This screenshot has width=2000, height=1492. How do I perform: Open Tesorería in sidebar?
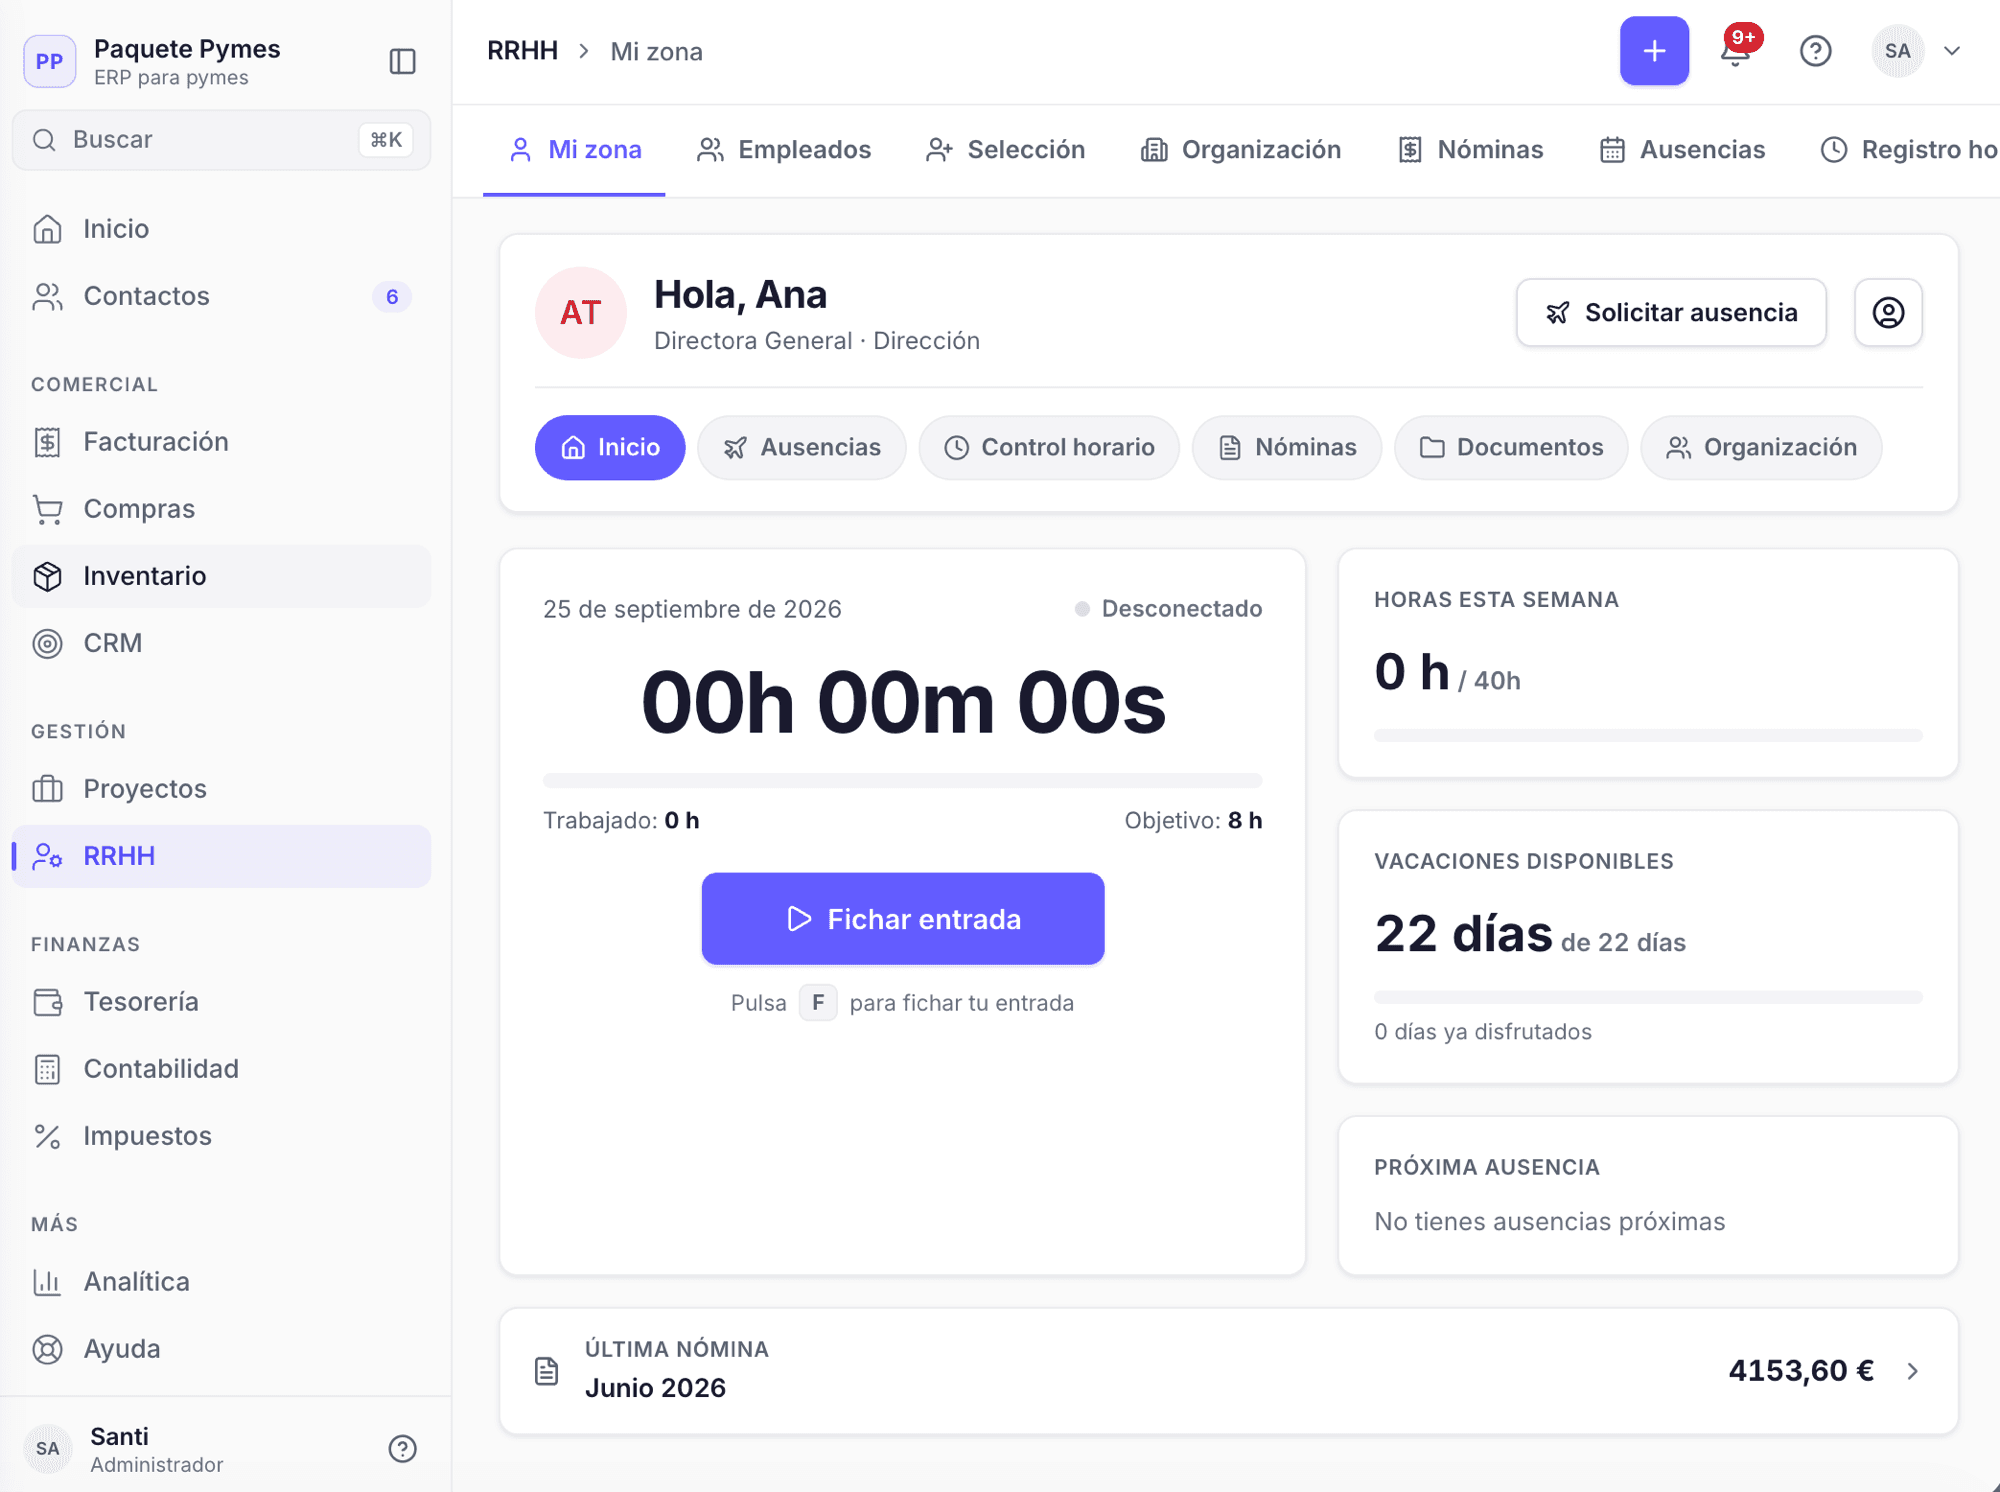221,1002
